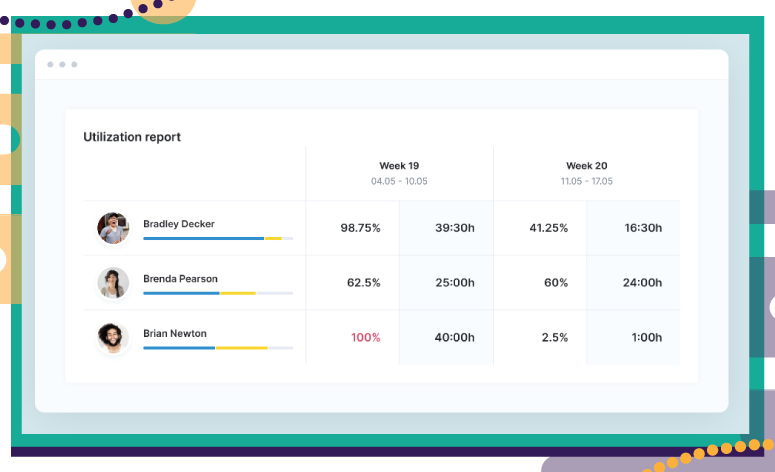Select the Brenda Pearson name
Viewport: 775px width, 472px height.
[180, 279]
